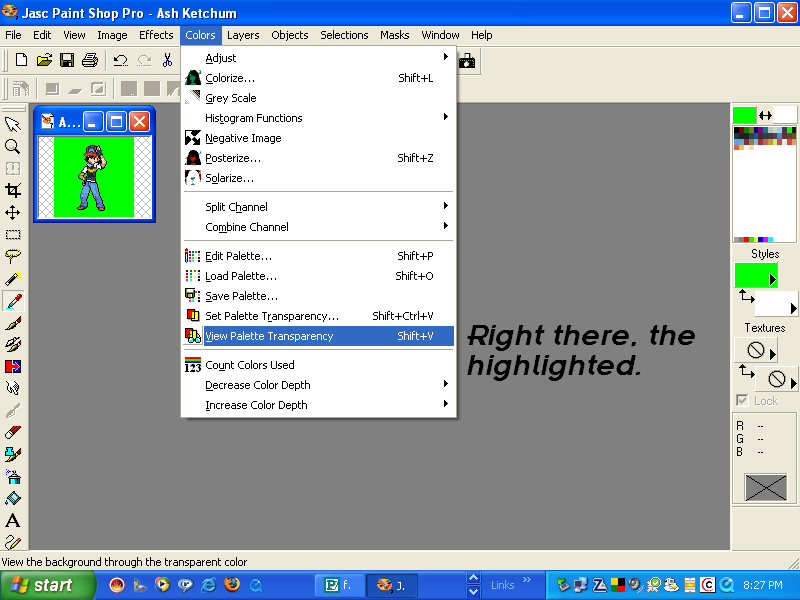Select the Eraser tool

tap(13, 433)
